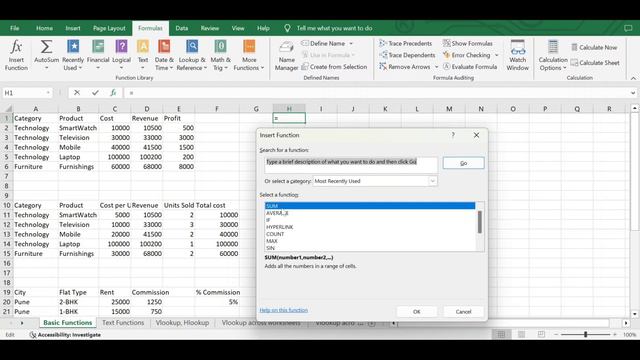Open the Home tab

coord(44,28)
